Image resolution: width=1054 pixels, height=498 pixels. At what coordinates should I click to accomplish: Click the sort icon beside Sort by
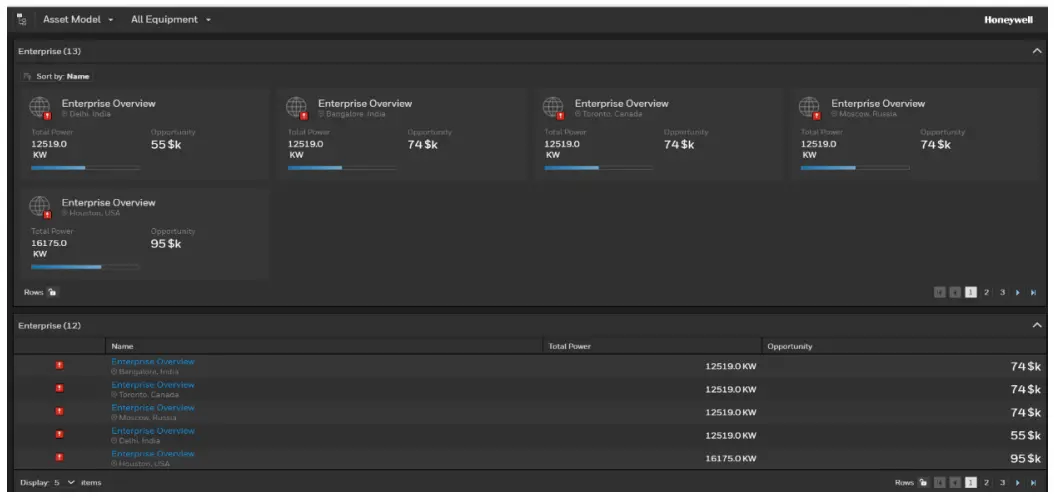click(x=28, y=77)
